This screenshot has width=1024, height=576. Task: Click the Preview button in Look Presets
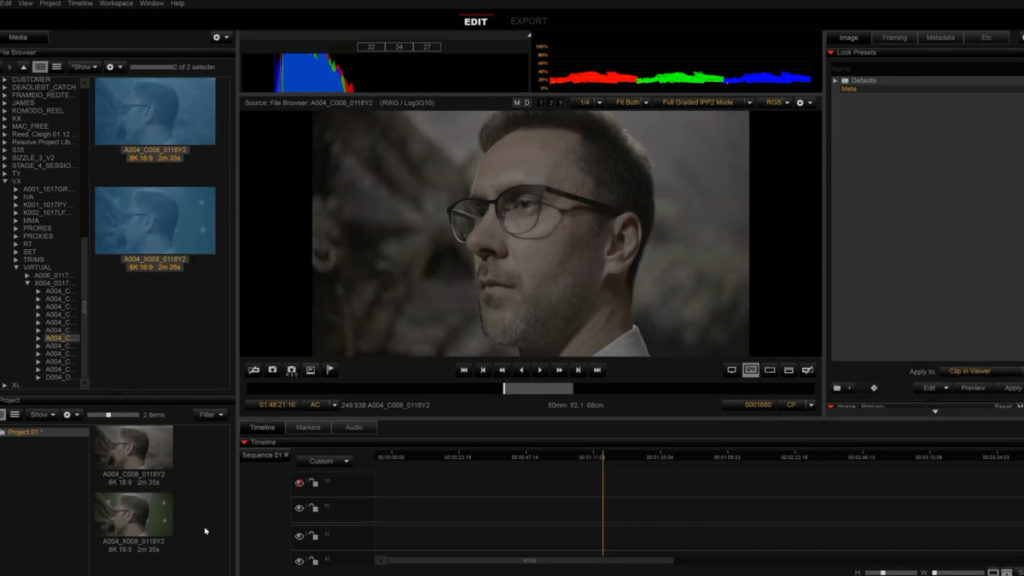[972, 388]
